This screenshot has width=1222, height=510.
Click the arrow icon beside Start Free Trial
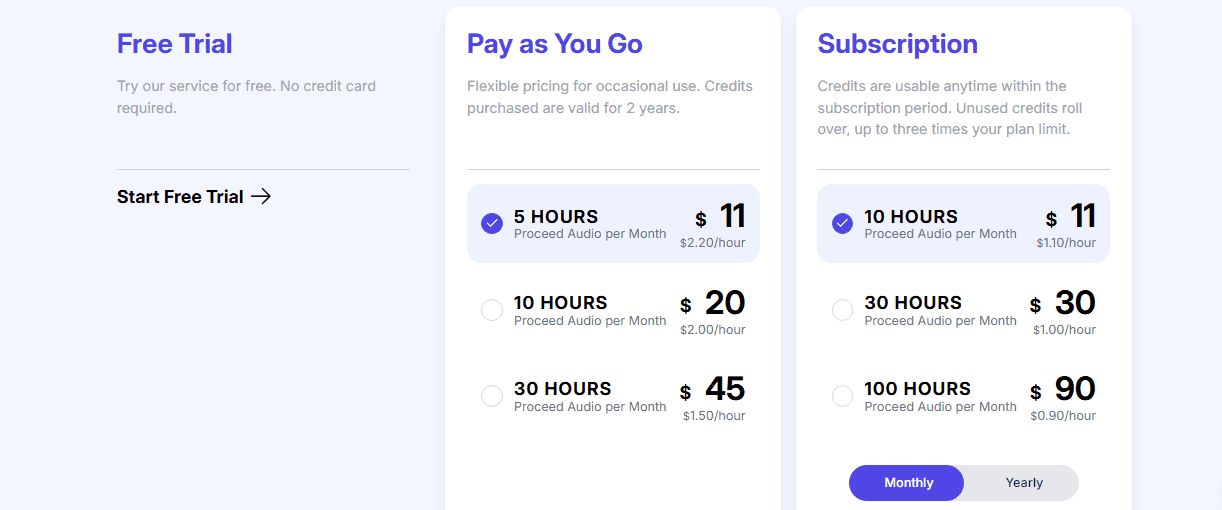[261, 197]
